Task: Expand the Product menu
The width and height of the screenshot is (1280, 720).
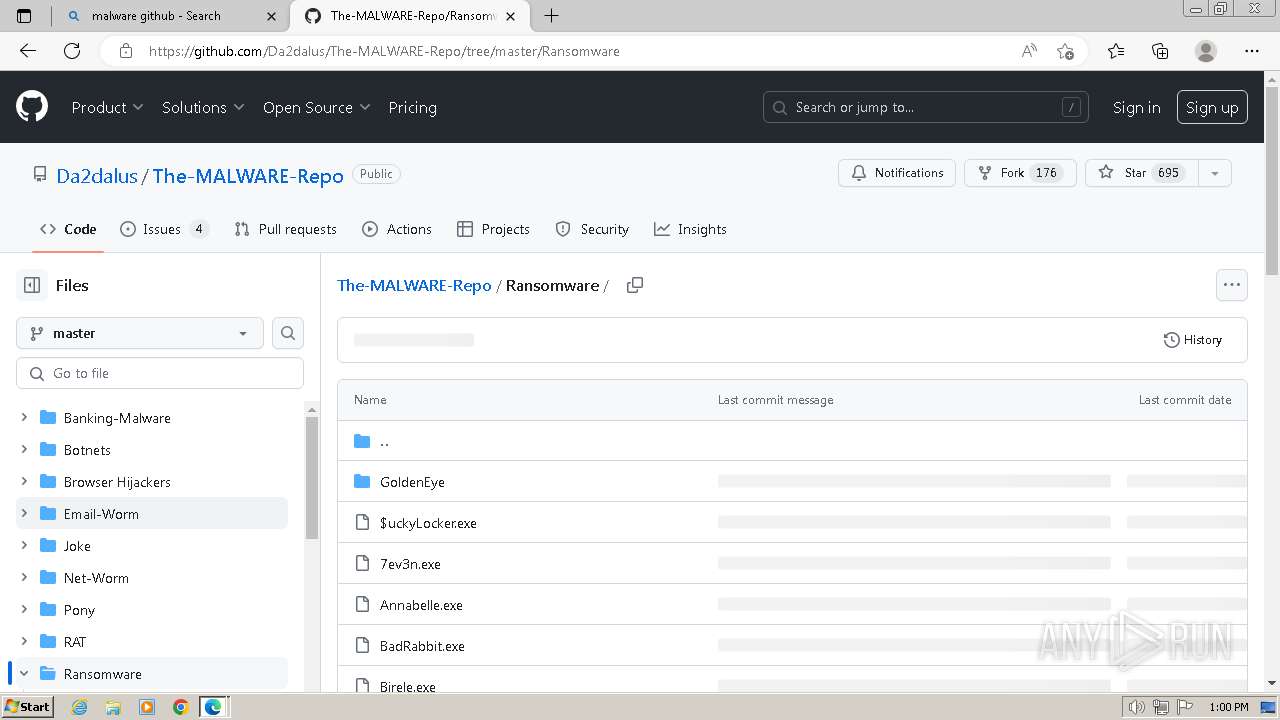Action: (107, 107)
